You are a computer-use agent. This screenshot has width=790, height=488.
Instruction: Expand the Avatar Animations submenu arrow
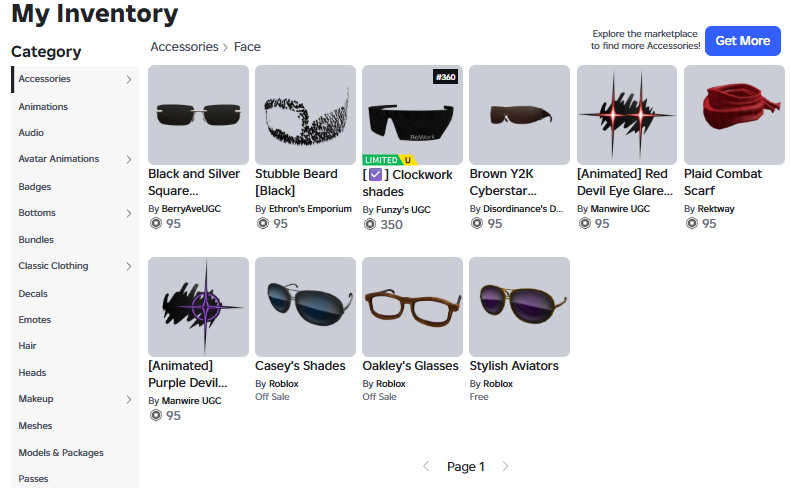tap(129, 159)
